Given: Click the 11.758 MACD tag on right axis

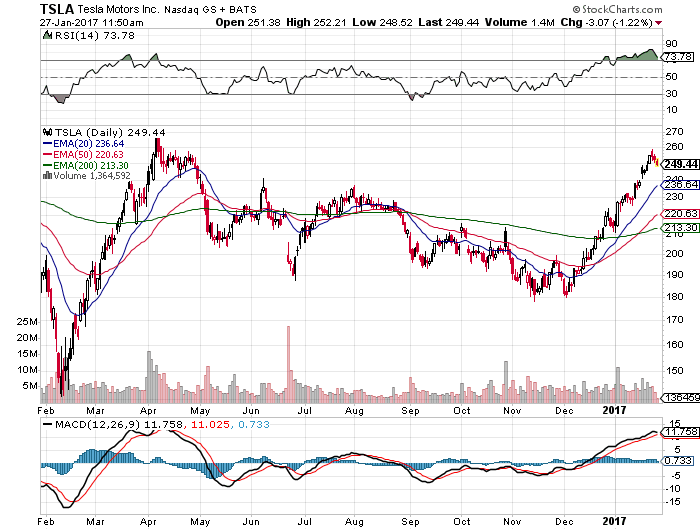Looking at the screenshot, I should click(678, 432).
